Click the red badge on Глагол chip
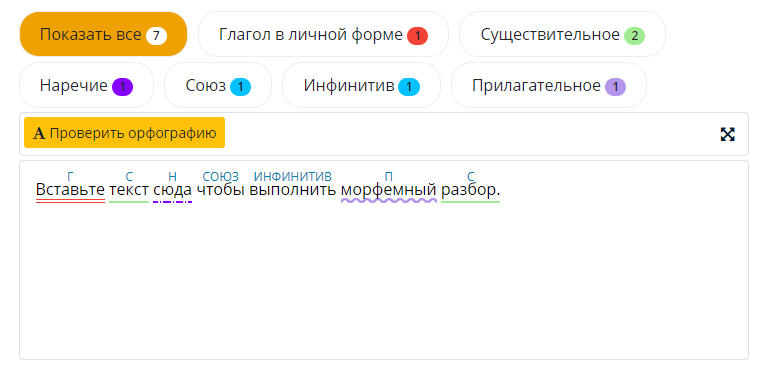Screen dimensions: 770x370 [x=417, y=36]
